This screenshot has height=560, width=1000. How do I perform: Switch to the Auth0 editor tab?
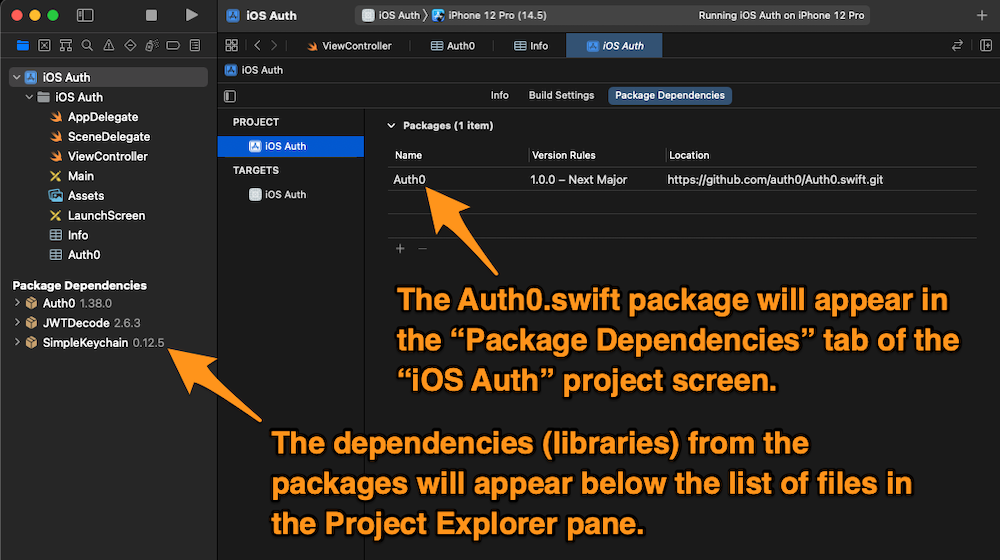click(x=453, y=46)
